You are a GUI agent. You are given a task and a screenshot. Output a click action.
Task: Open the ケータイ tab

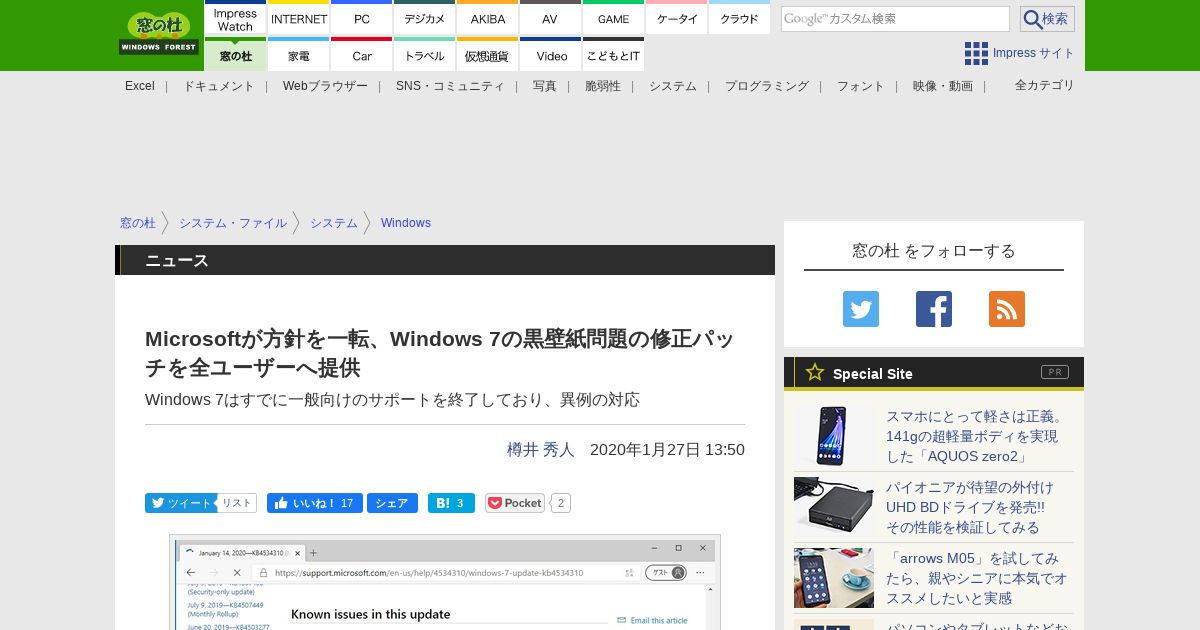pos(677,19)
